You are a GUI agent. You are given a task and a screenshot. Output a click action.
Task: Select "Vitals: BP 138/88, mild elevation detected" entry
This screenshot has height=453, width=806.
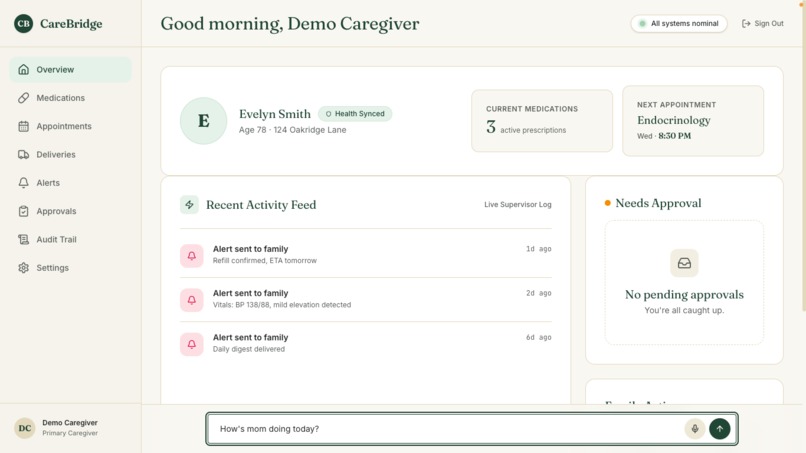(365, 299)
